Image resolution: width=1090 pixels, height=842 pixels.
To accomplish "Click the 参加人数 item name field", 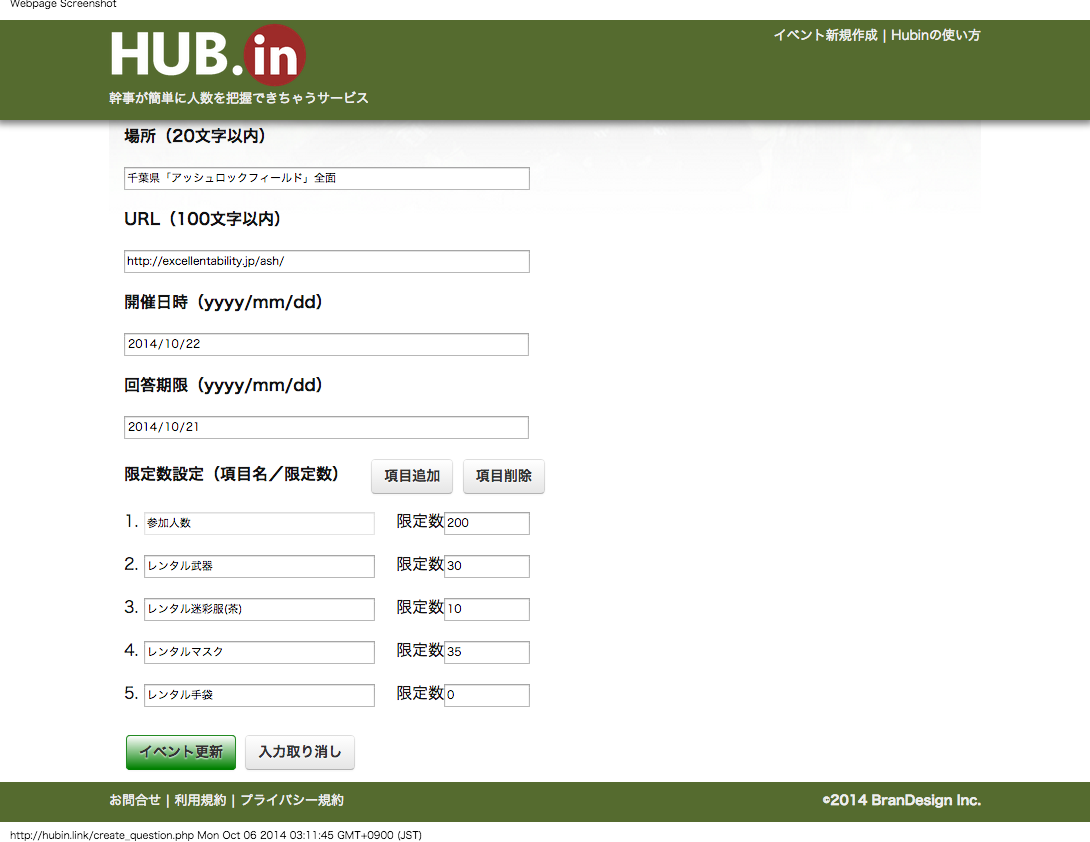I will click(259, 523).
